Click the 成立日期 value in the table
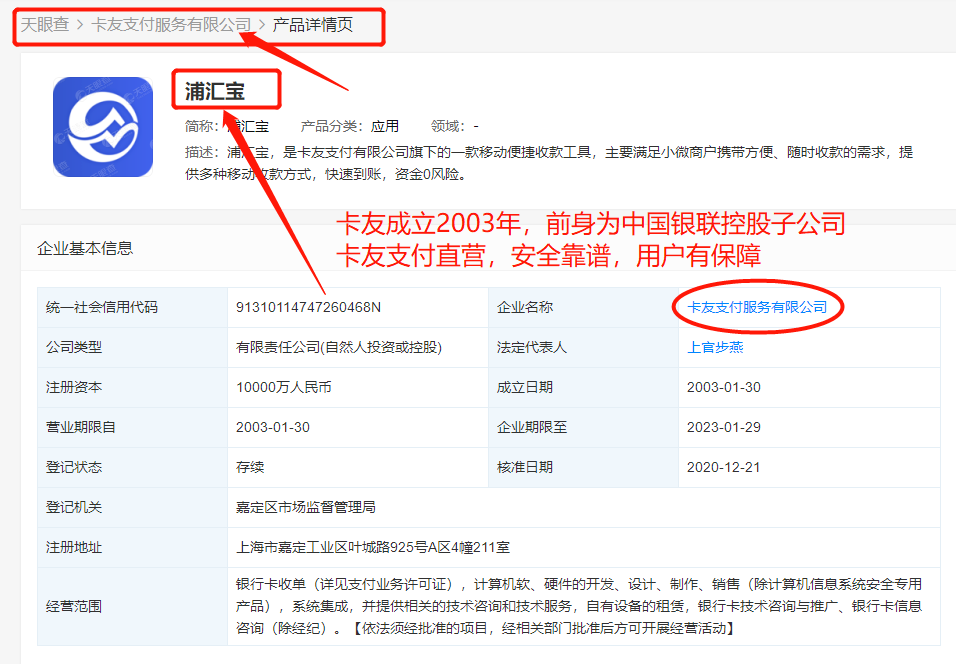Viewport: 956px width, 664px height. pyautogui.click(x=724, y=387)
